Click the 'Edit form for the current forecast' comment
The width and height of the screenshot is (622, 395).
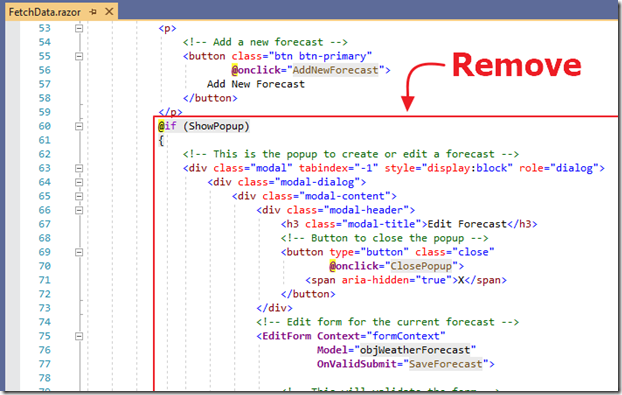[x=388, y=322]
